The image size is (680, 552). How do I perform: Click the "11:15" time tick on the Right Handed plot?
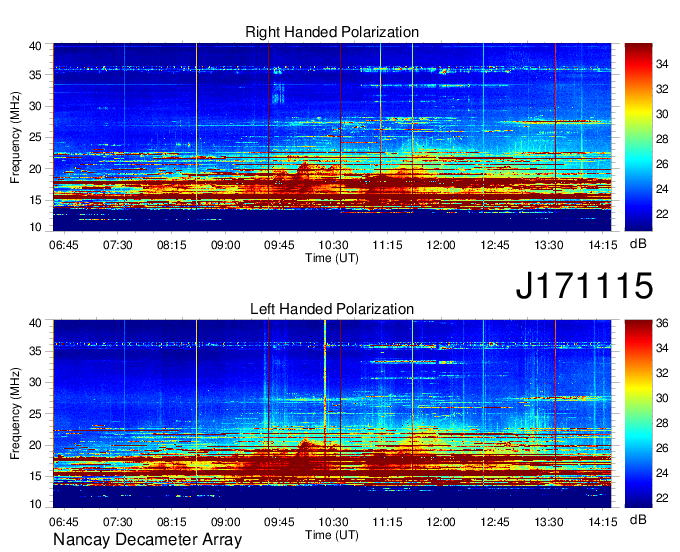coord(387,245)
